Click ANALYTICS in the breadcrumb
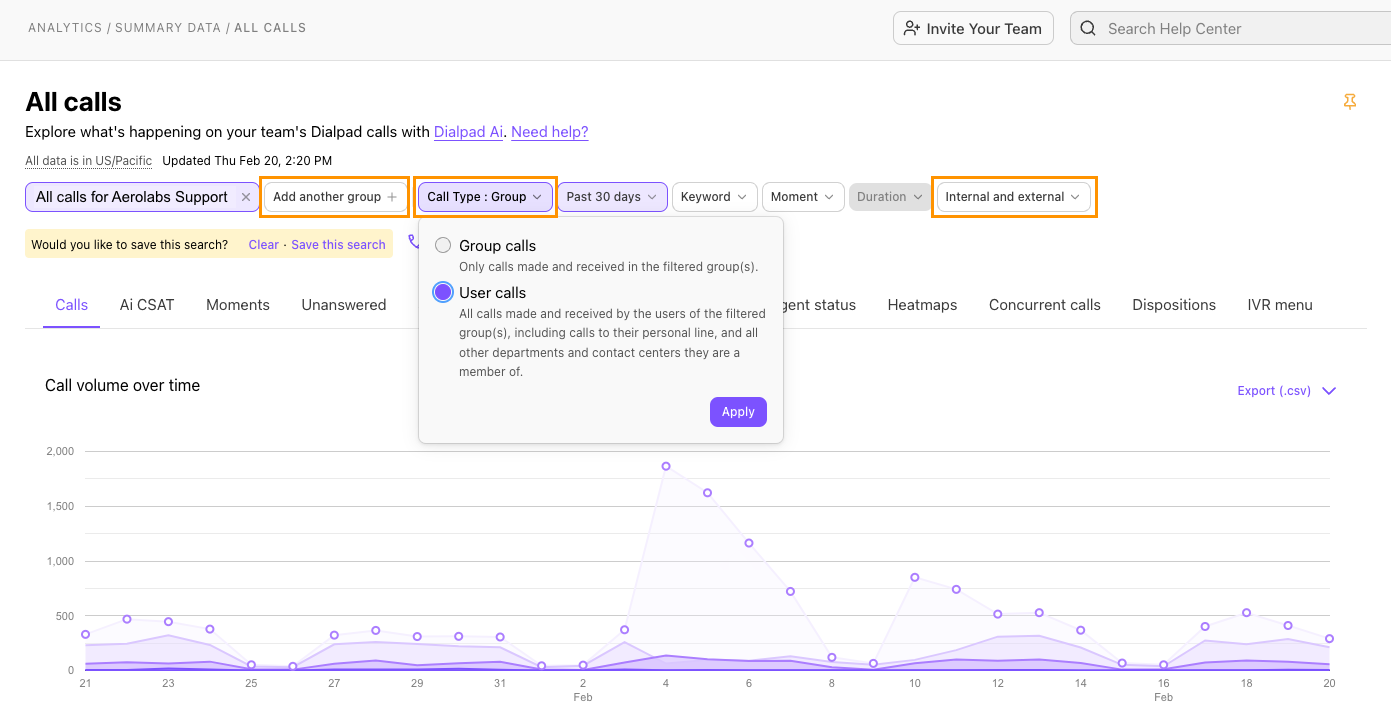The height and width of the screenshot is (712, 1391). tap(65, 28)
